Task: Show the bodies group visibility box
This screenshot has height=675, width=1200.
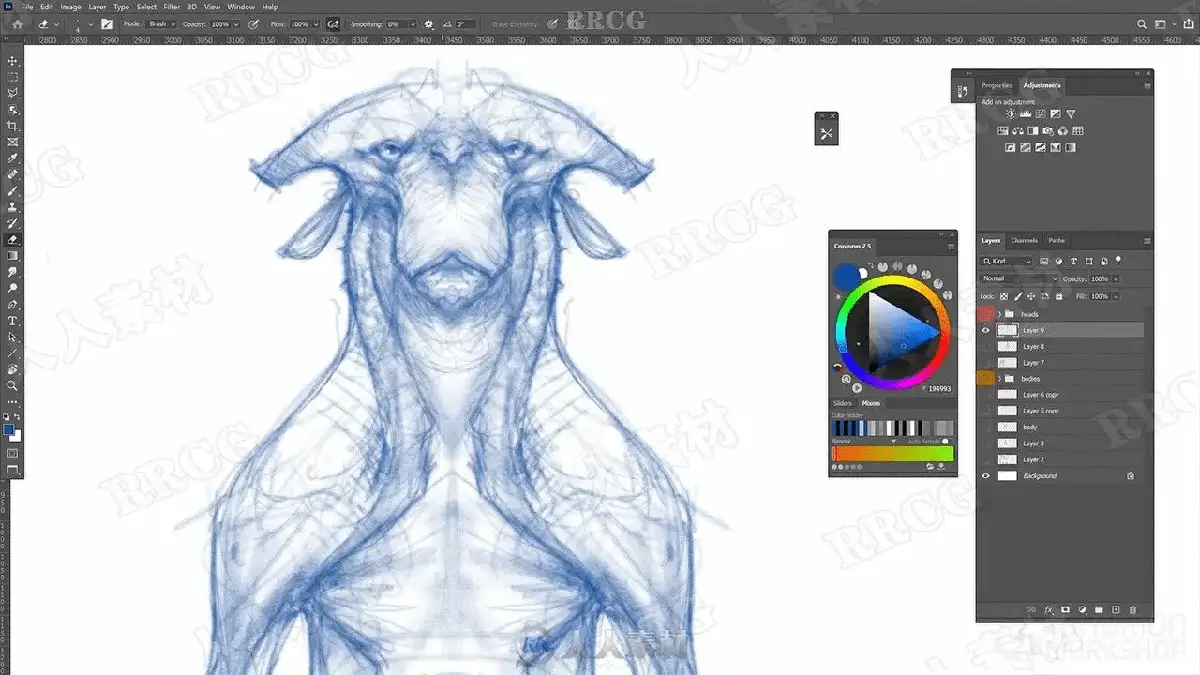Action: (986, 379)
